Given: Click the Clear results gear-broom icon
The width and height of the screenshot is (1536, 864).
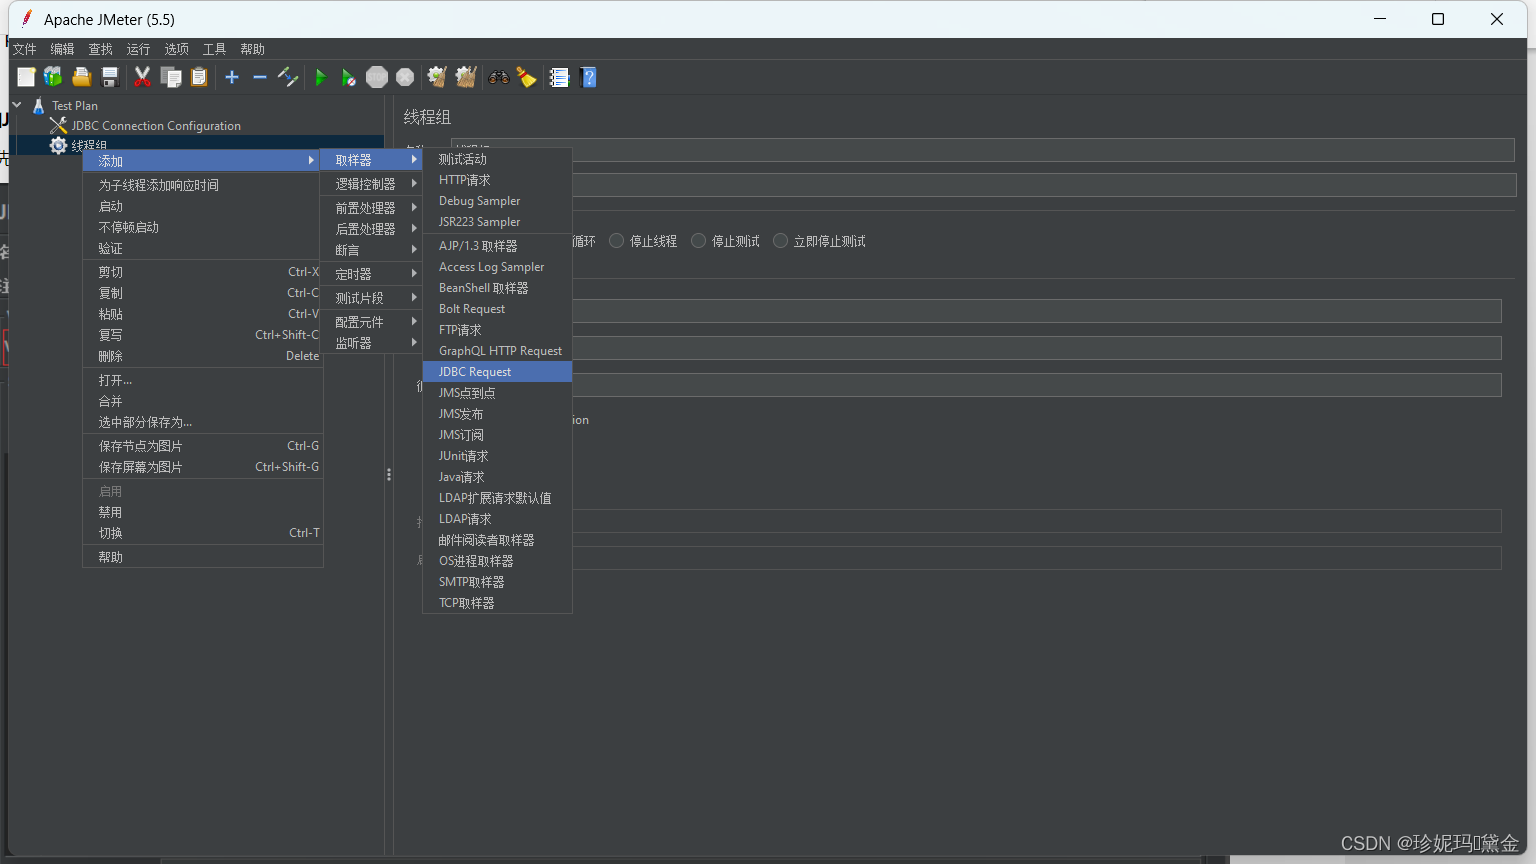Looking at the screenshot, I should pos(437,77).
